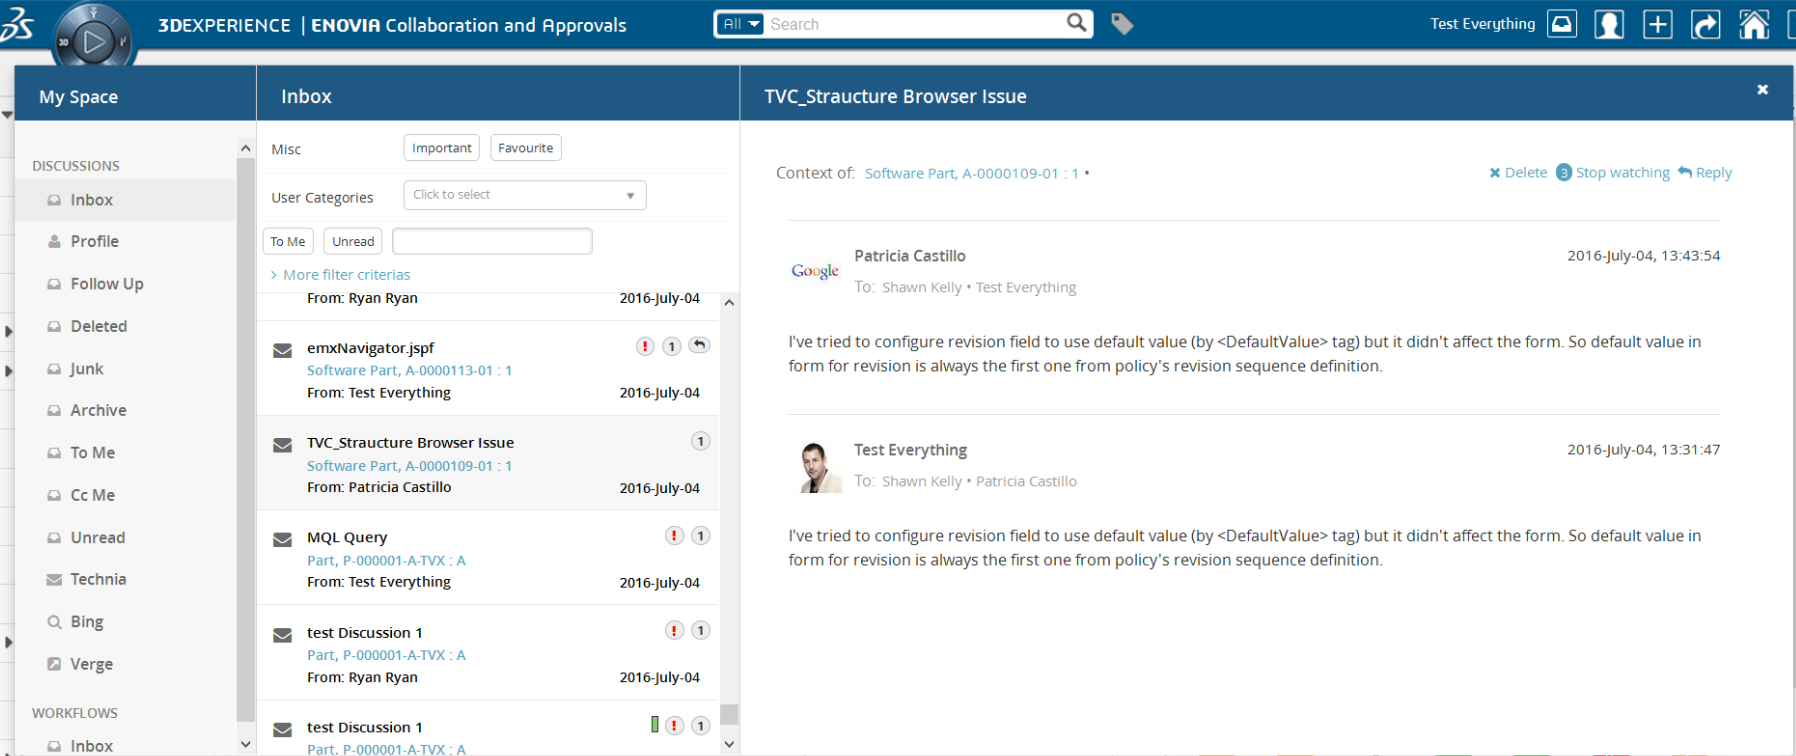This screenshot has height=756, width=1796.
Task: Click reply arrow icon on emxNavigator.jspf message
Action: tap(699, 346)
